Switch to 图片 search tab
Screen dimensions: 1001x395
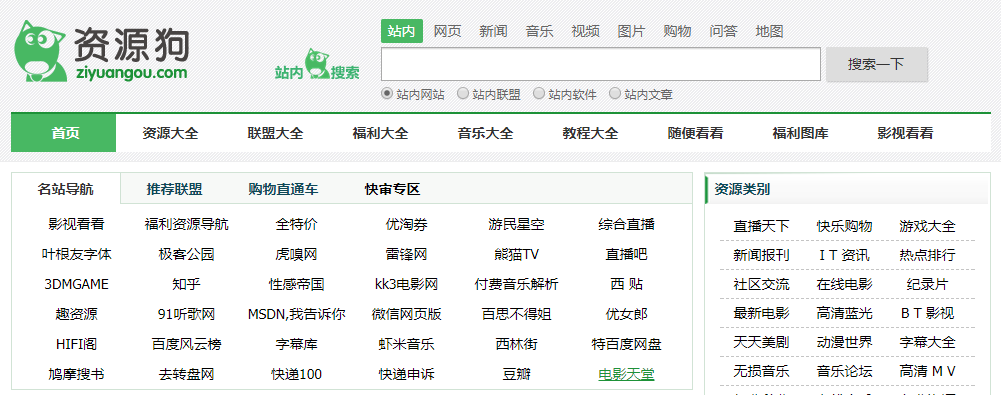631,31
